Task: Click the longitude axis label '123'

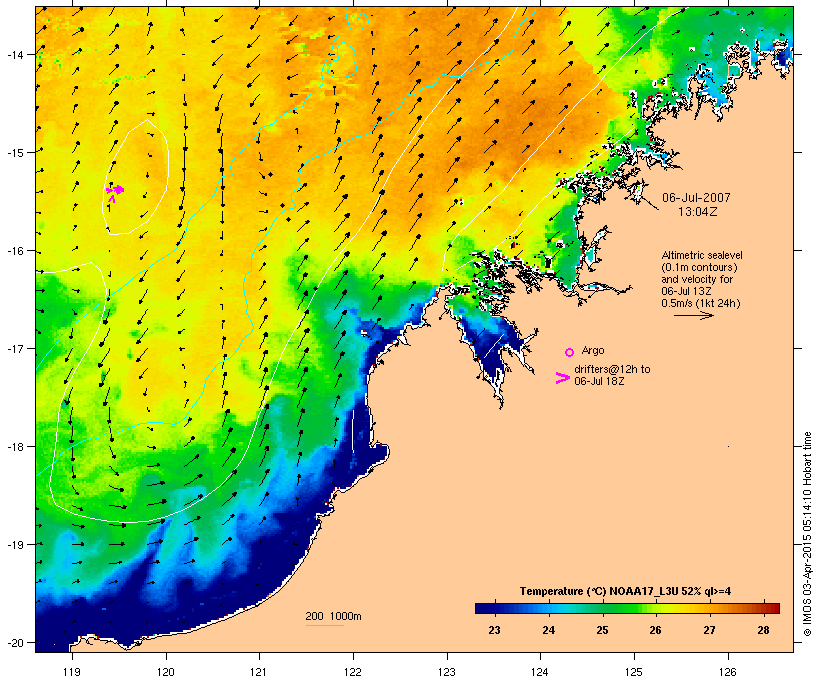Action: (x=447, y=672)
